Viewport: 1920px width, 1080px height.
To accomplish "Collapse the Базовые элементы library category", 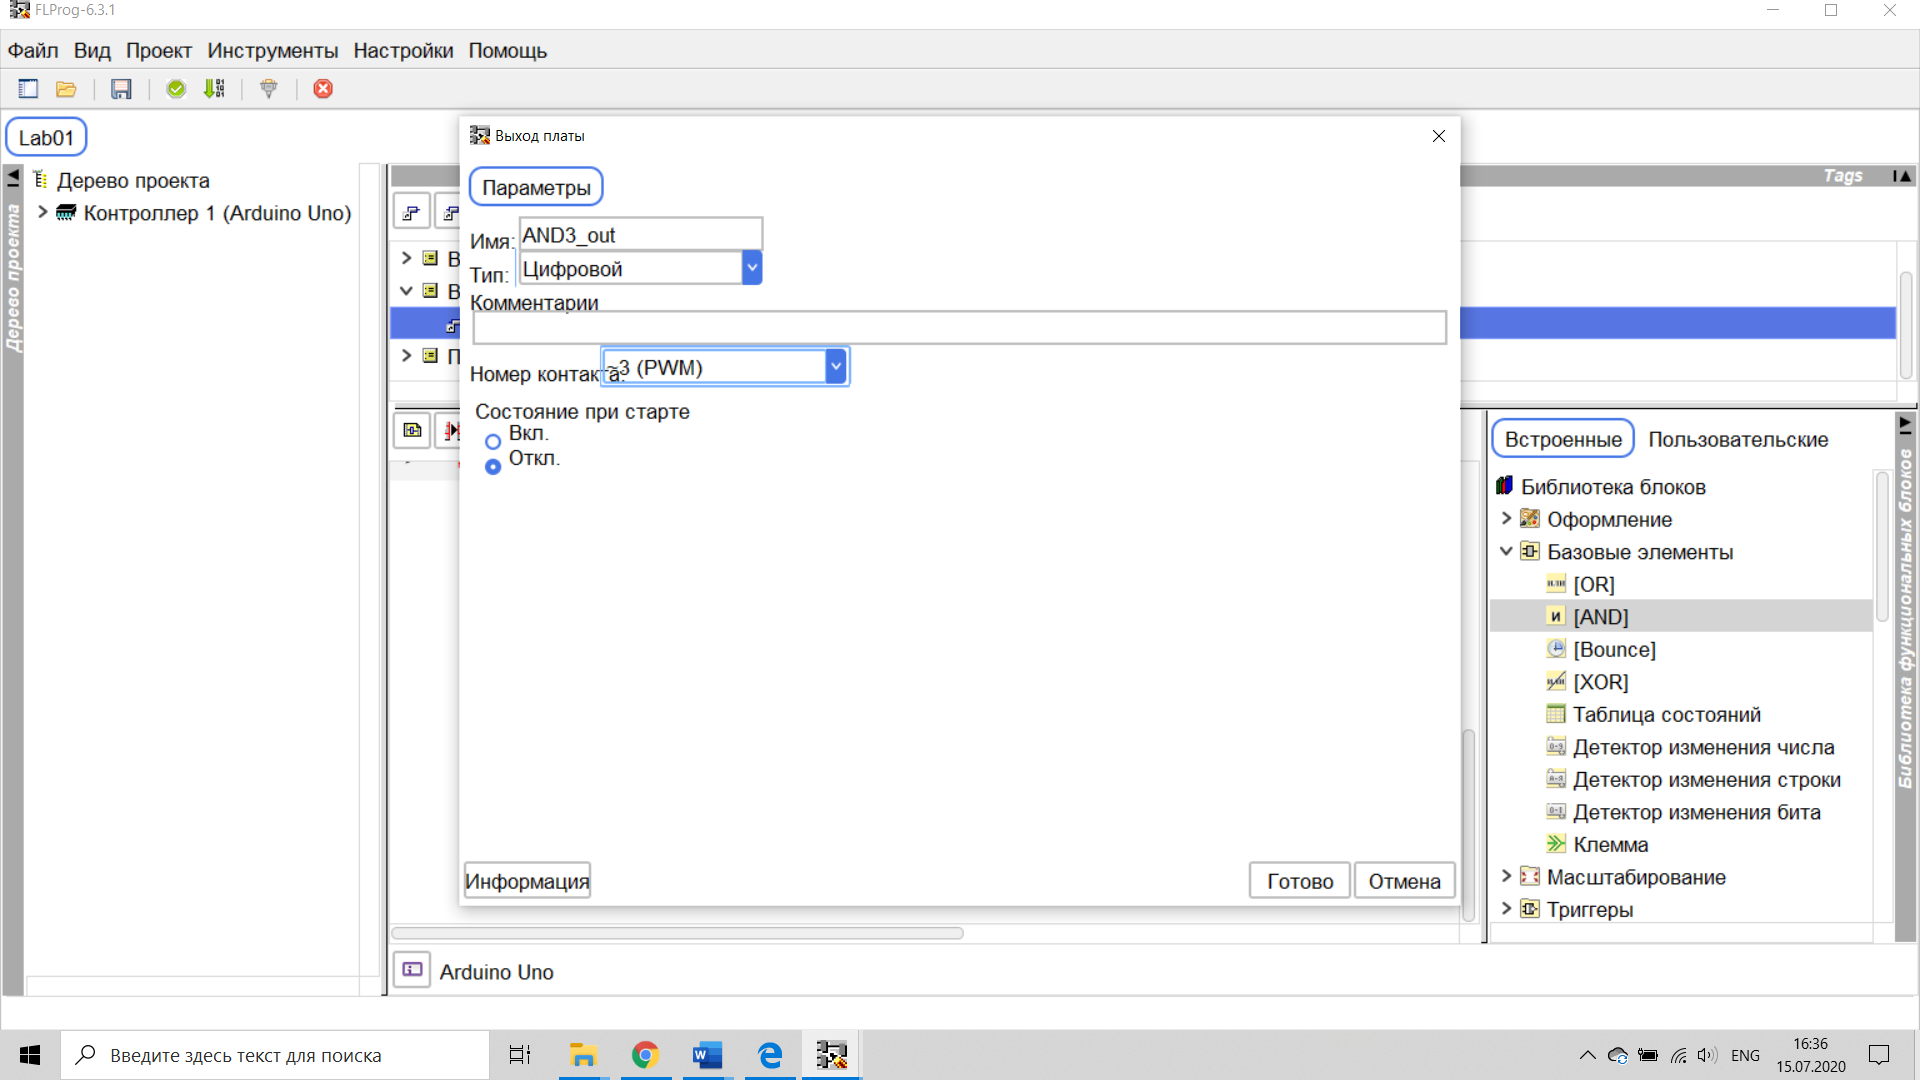I will point(1506,551).
